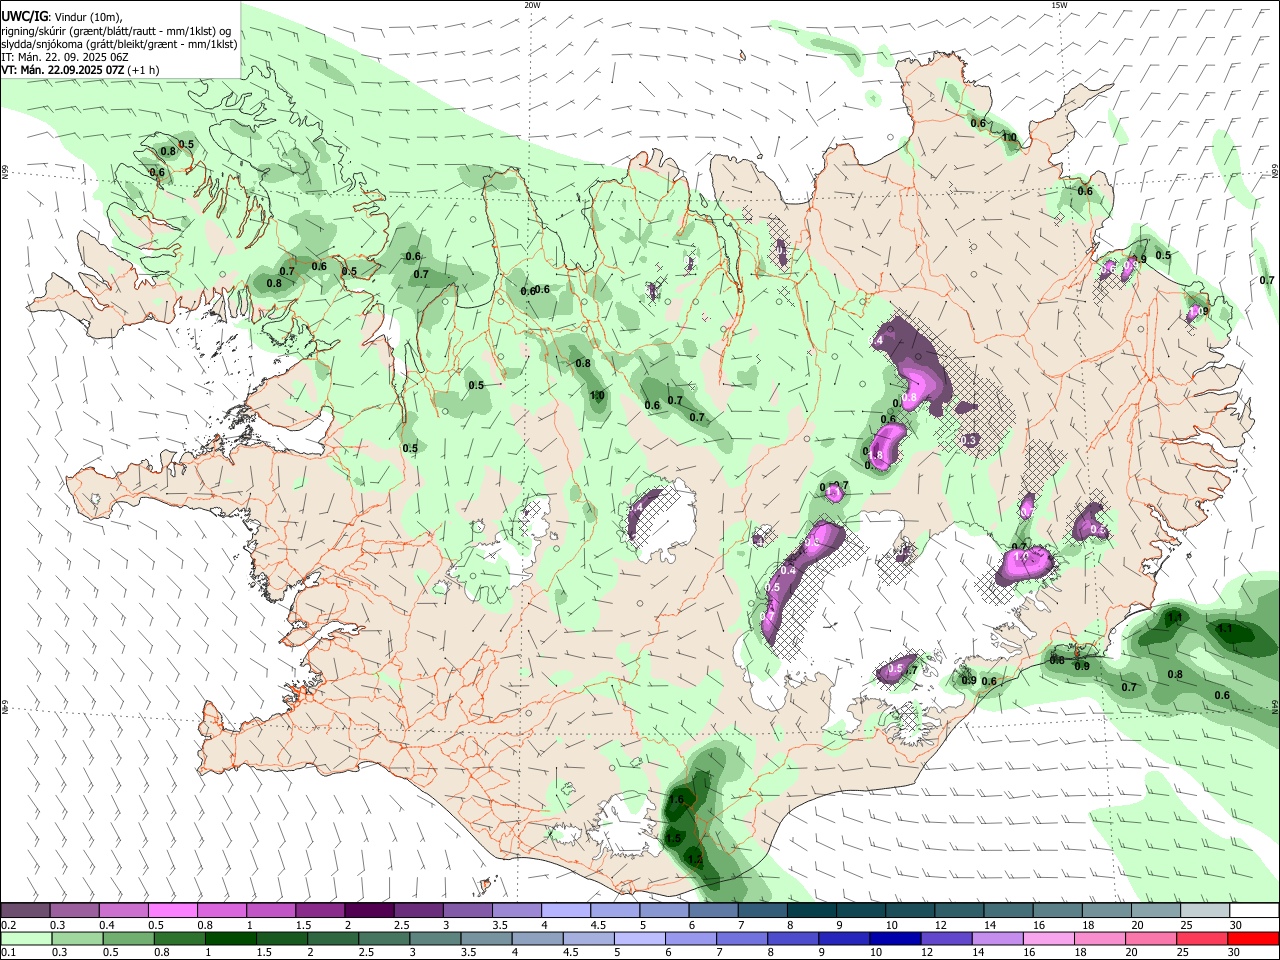Select the bright red rain swatch above 30
1280x960 pixels.
[x=1254, y=939]
